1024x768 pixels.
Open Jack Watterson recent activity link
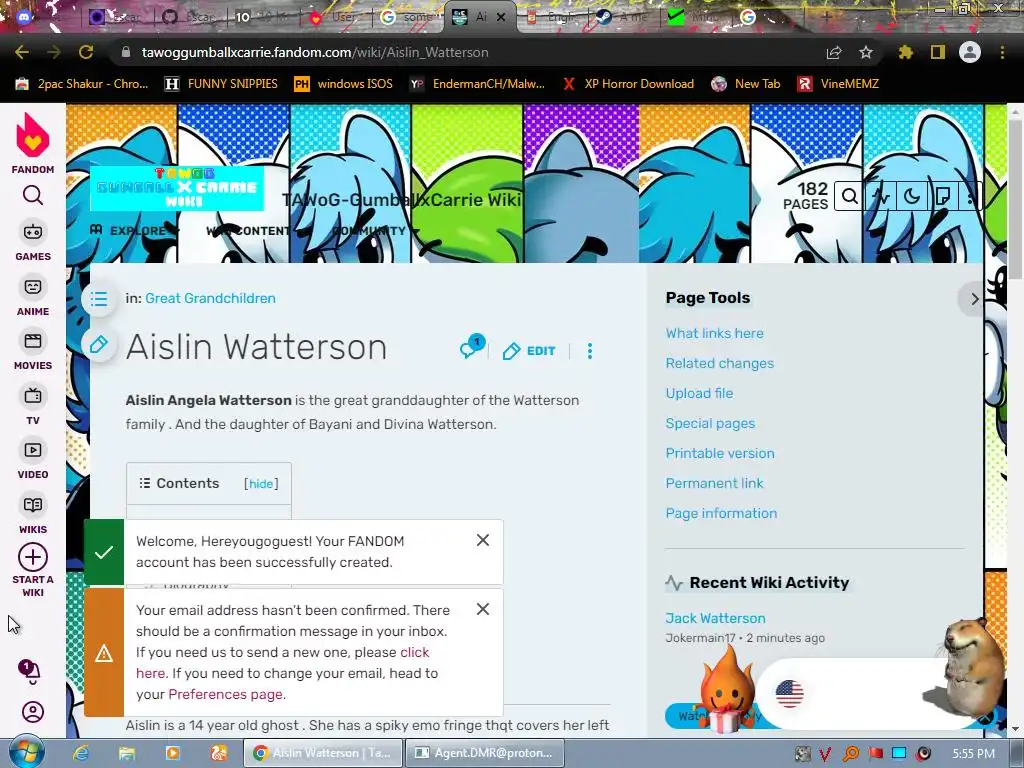point(715,618)
